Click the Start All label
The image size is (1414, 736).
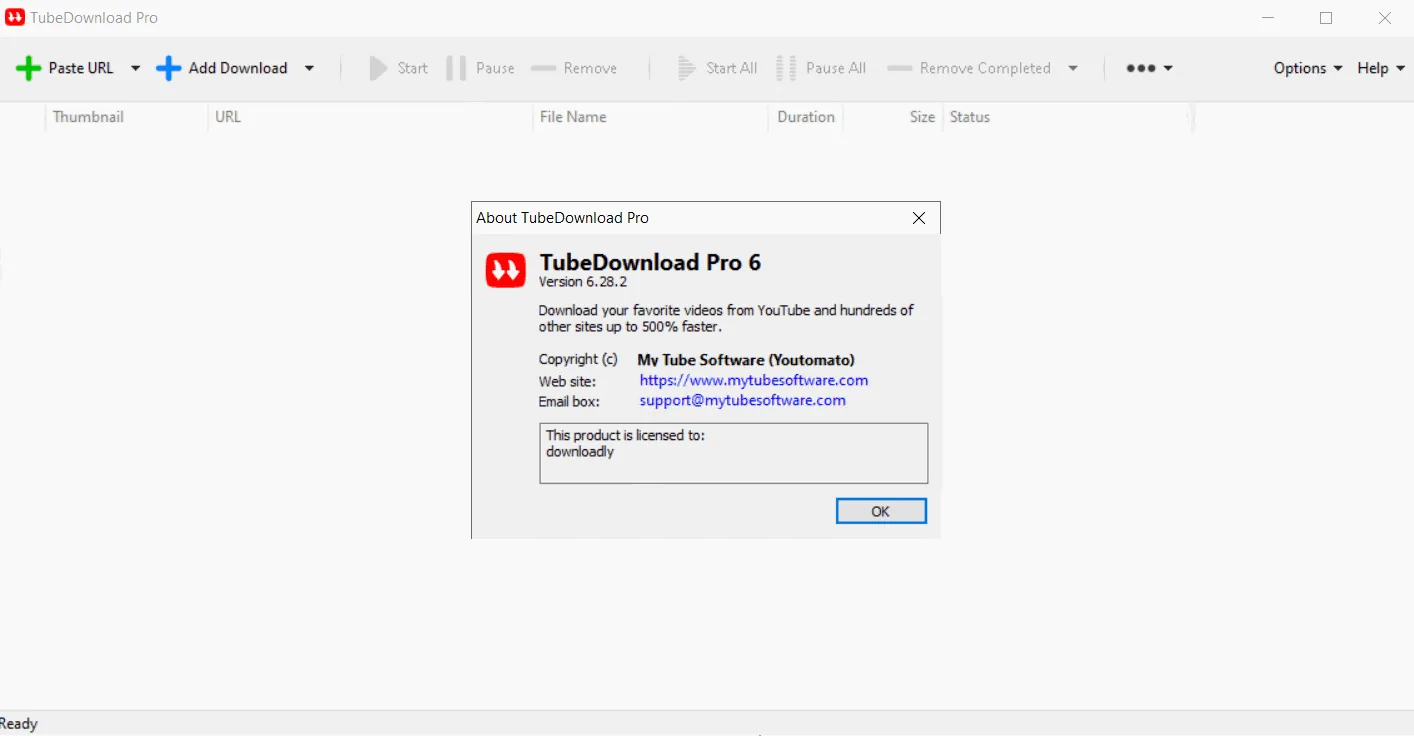click(732, 68)
